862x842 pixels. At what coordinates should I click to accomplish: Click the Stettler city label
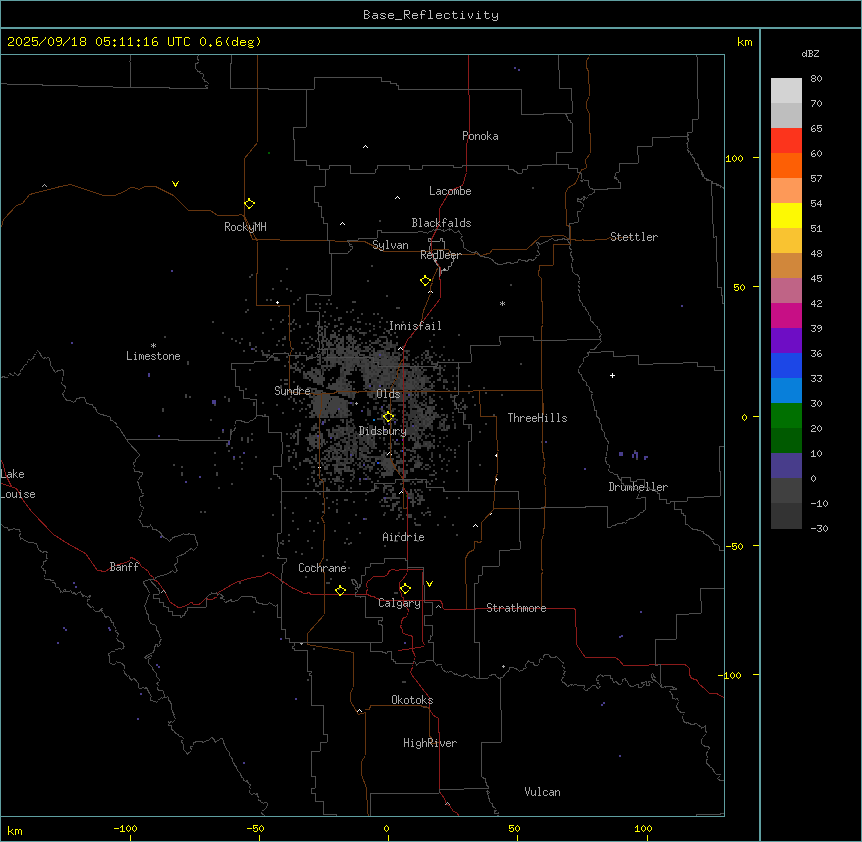pos(634,237)
